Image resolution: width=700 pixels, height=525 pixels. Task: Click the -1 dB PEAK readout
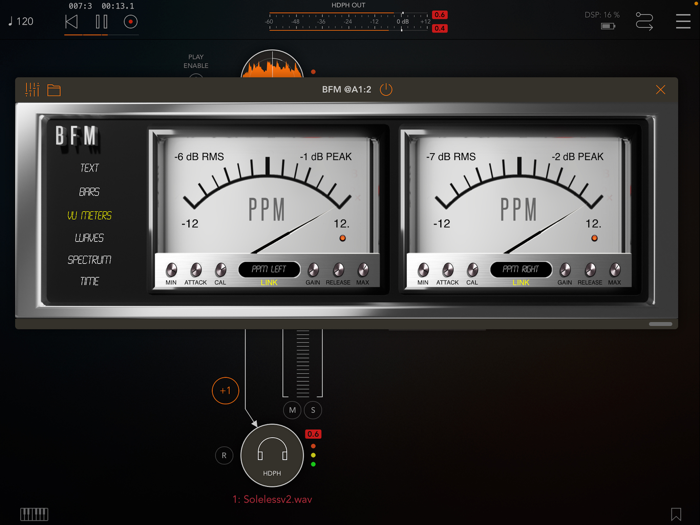[x=326, y=157]
